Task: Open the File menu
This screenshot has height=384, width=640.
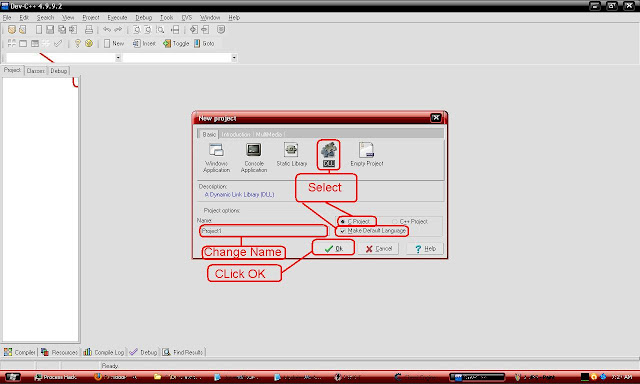Action: (x=7, y=18)
